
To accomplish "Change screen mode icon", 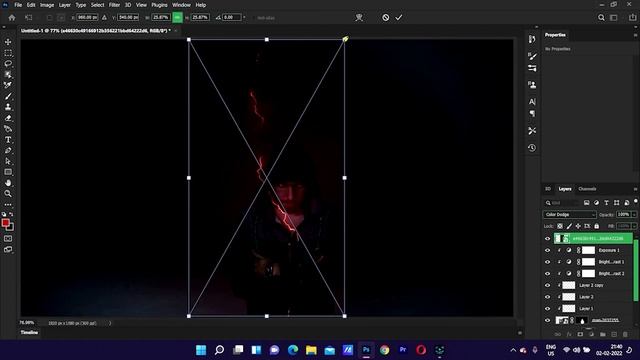I will [x=8, y=249].
